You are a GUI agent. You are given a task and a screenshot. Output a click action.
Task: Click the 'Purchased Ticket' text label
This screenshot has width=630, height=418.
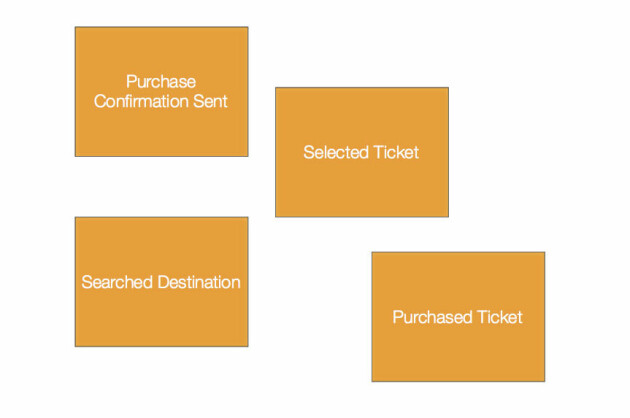tap(457, 317)
